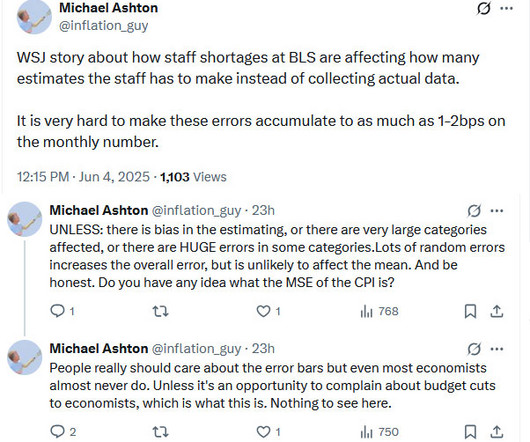Share the last tweet about budget cuts
Screen dimensions: 530x442
pos(497,432)
